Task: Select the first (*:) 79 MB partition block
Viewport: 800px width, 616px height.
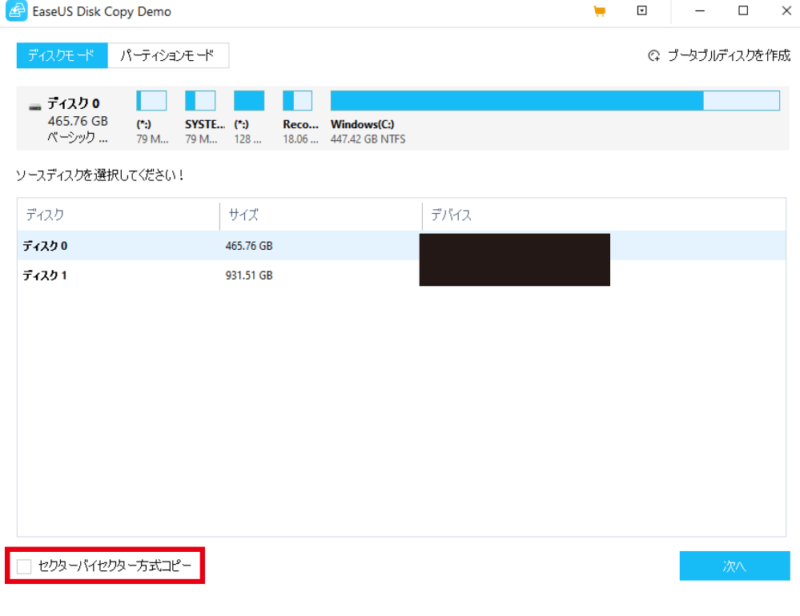Action: (x=152, y=100)
